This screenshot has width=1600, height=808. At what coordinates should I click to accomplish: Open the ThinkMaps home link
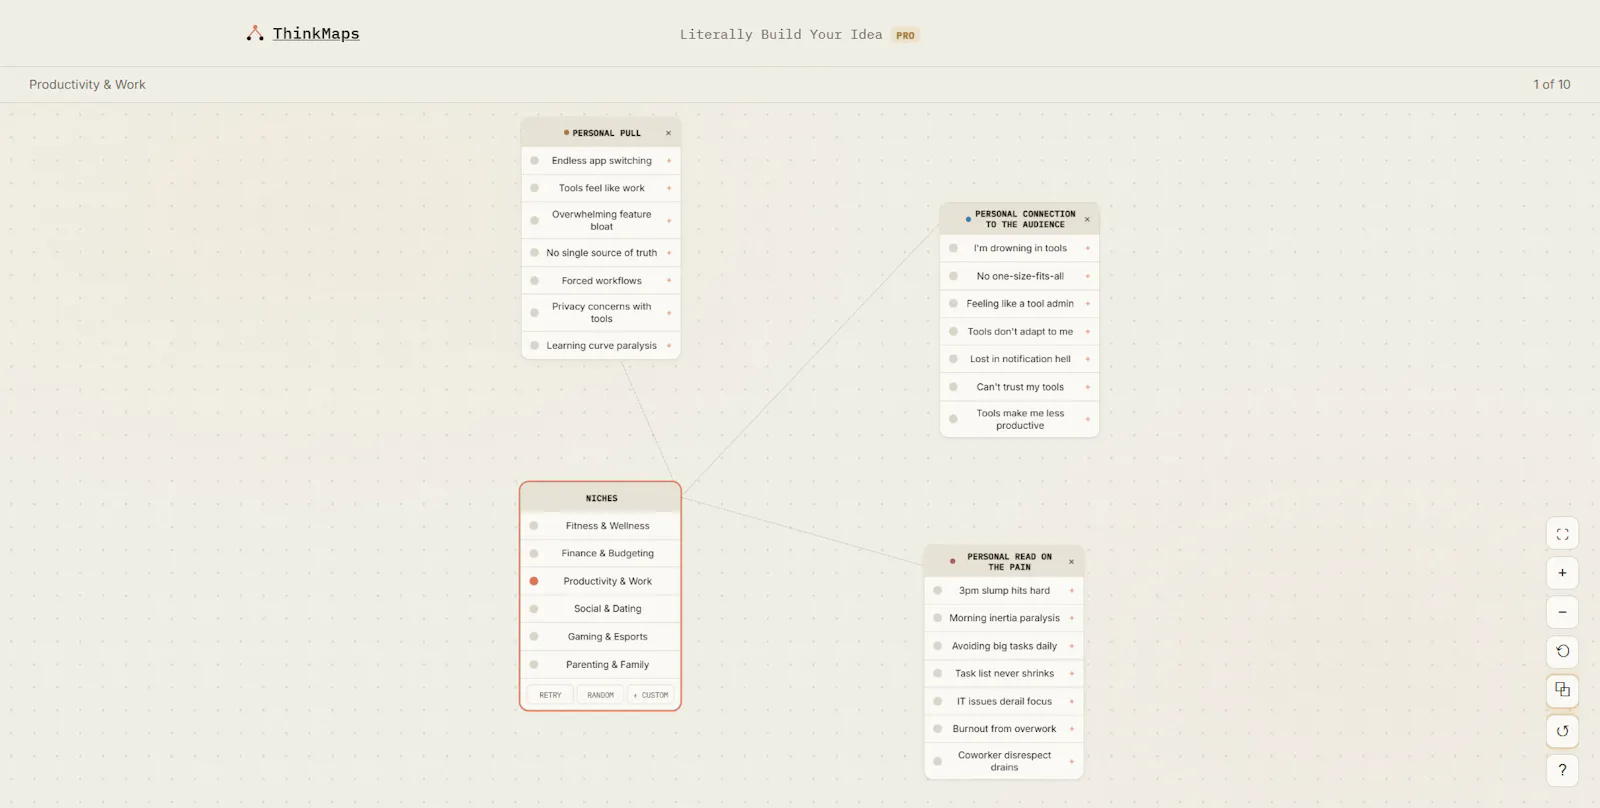pos(316,34)
